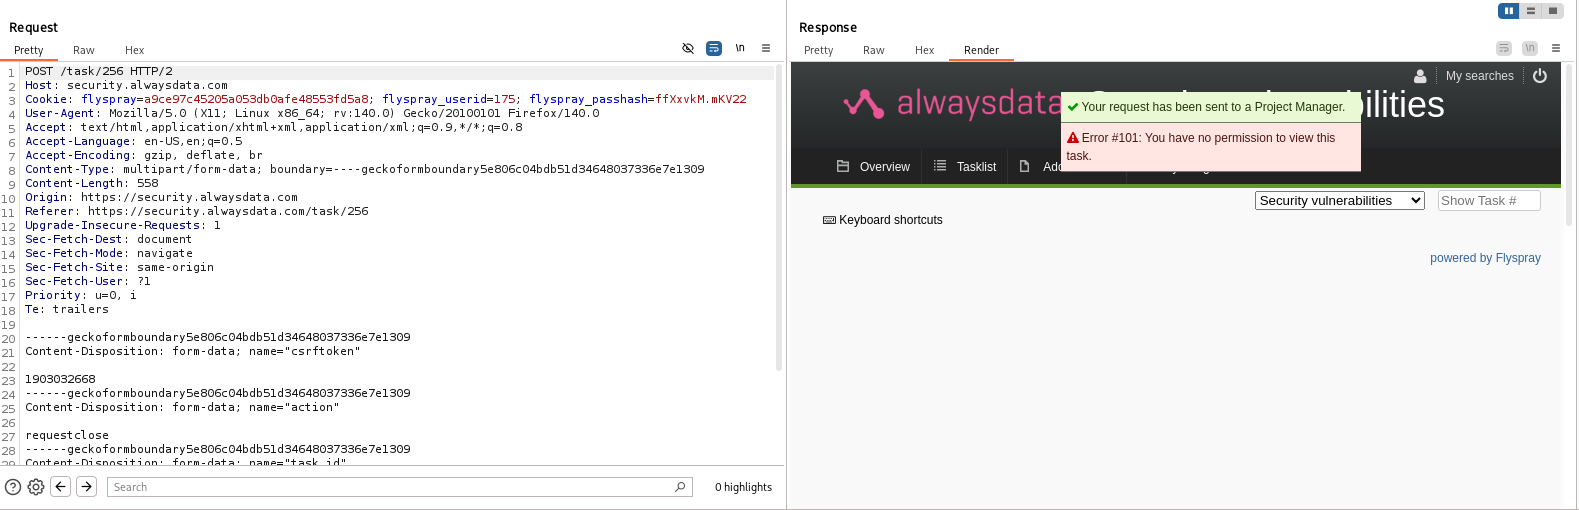Image resolution: width=1579 pixels, height=510 pixels.
Task: Open the help question mark icon
Action: [x=13, y=487]
